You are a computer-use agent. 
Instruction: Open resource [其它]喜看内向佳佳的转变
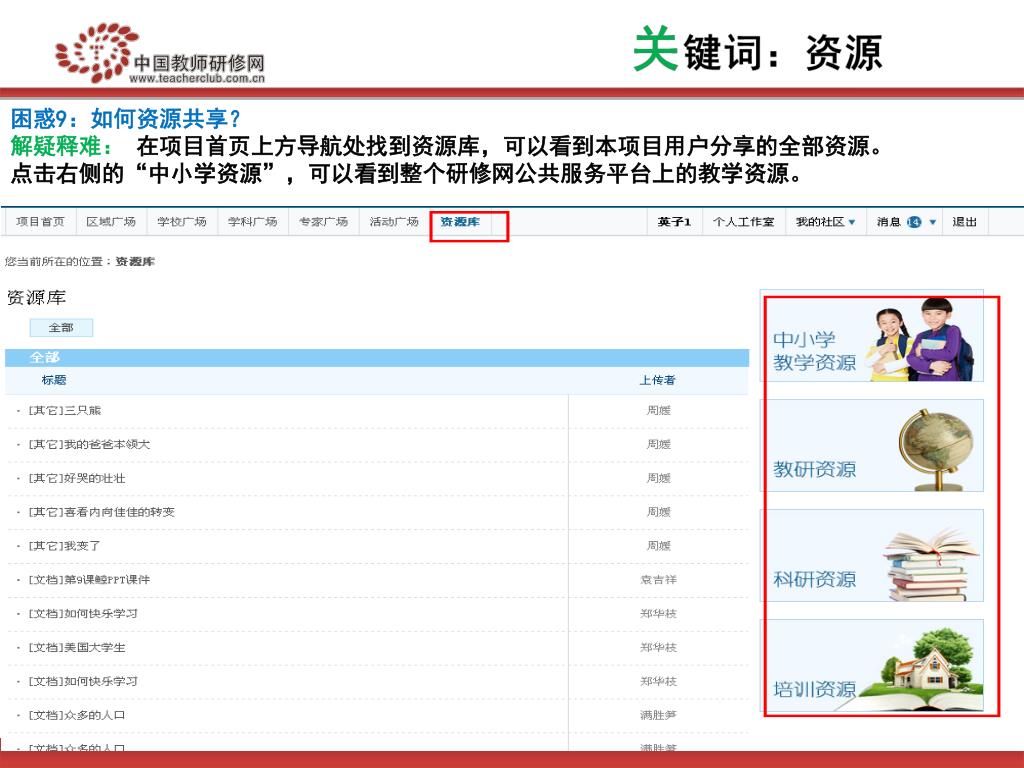102,513
